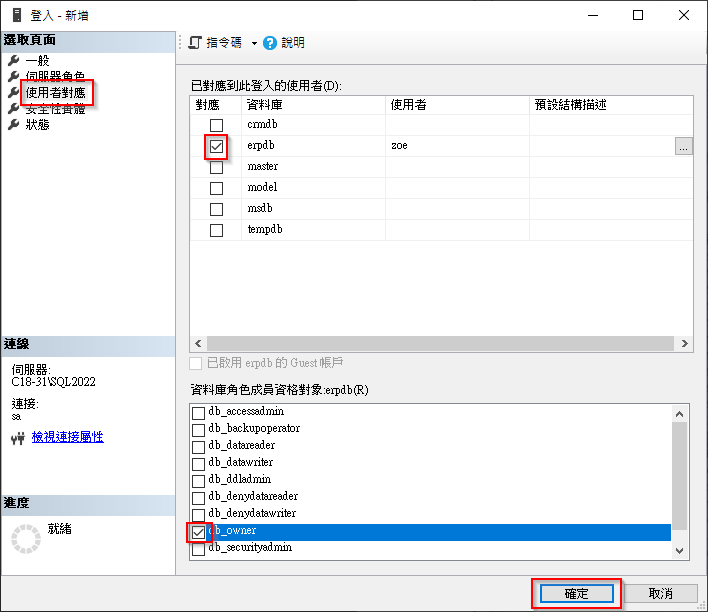The width and height of the screenshot is (708, 612).
Task: Click the wrench icon beside 伺服器角色
Action: pyautogui.click(x=14, y=76)
